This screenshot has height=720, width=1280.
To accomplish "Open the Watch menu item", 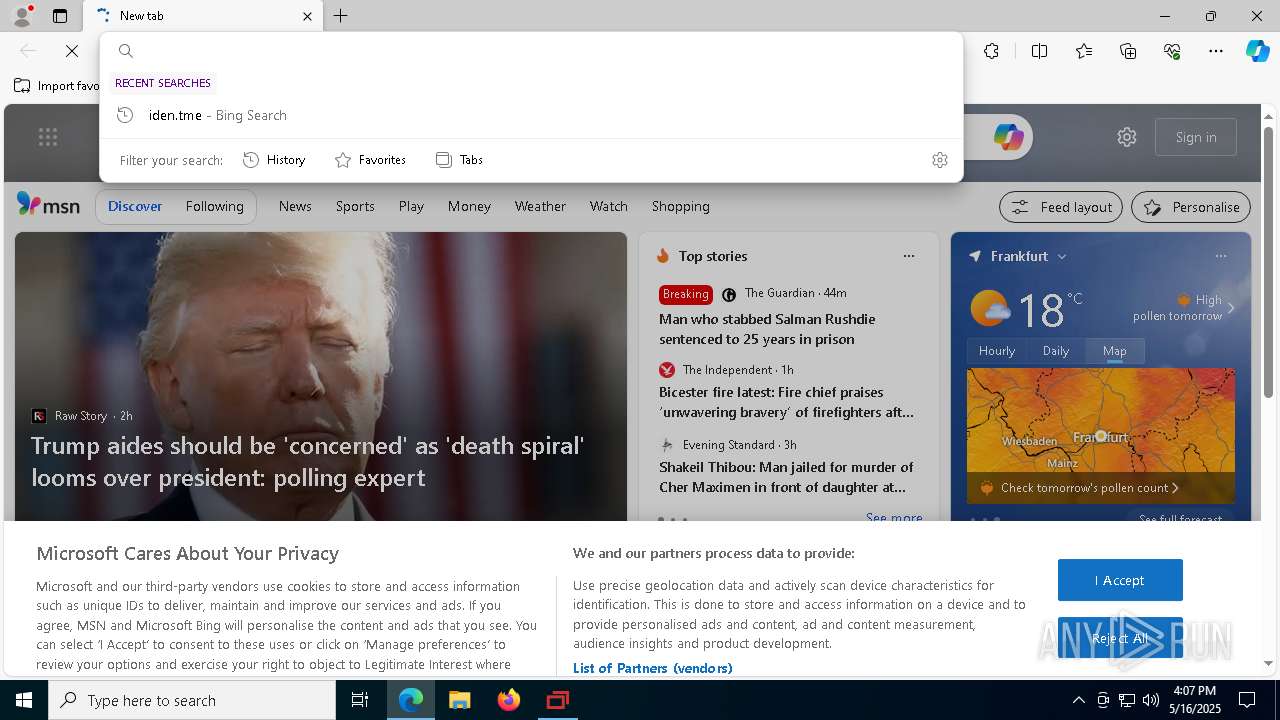I will [x=608, y=206].
